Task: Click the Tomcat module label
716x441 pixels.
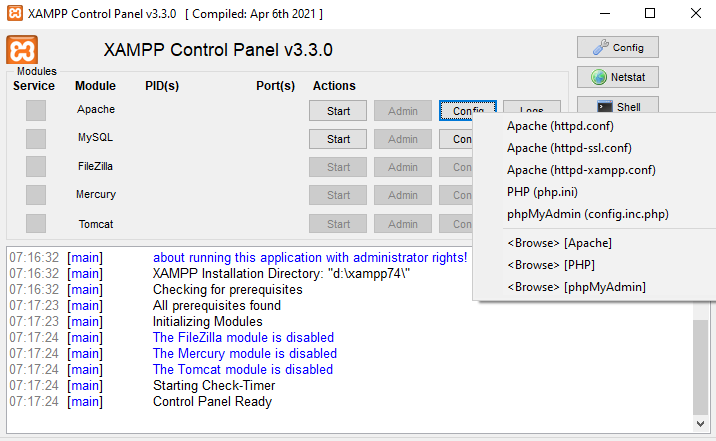Action: click(x=96, y=224)
